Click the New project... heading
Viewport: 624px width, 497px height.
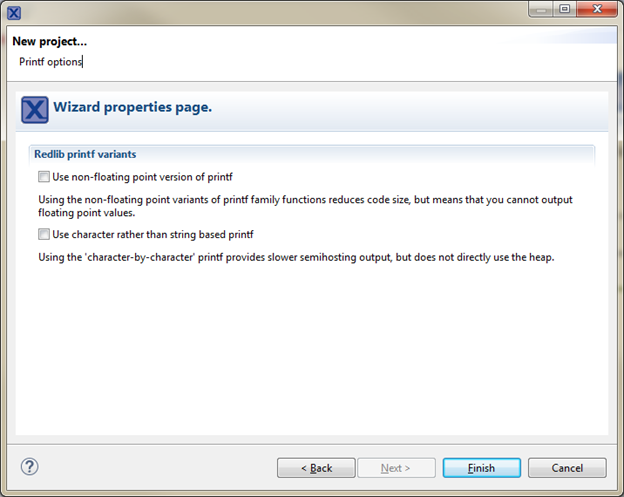(x=49, y=41)
